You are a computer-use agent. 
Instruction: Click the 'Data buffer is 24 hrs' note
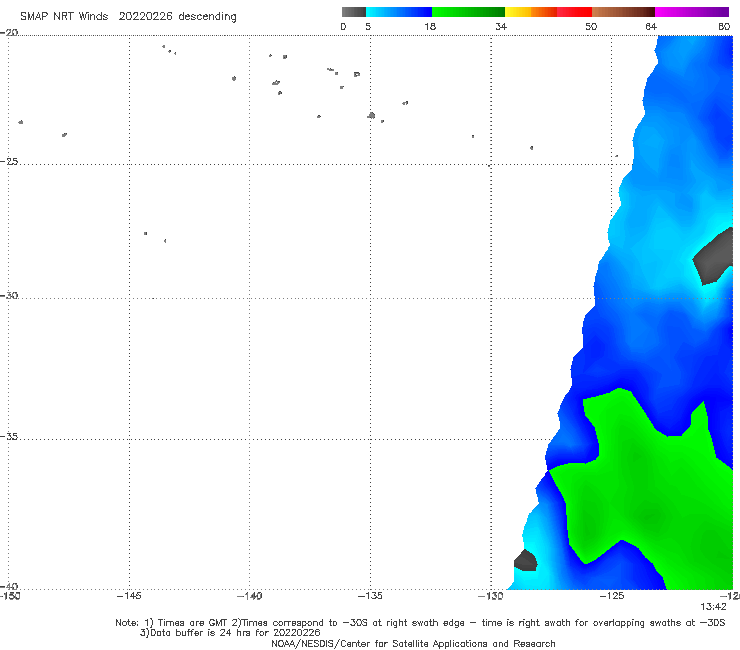click(x=230, y=633)
